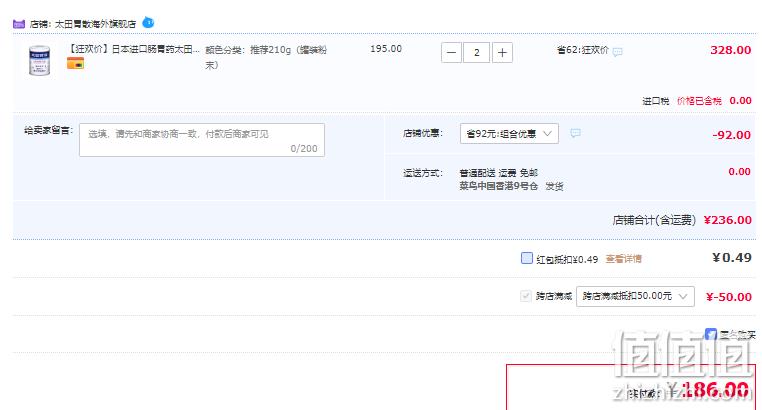Open the product thumbnail of the stomach medicine can
This screenshot has height=410, width=762.
[x=39, y=60]
